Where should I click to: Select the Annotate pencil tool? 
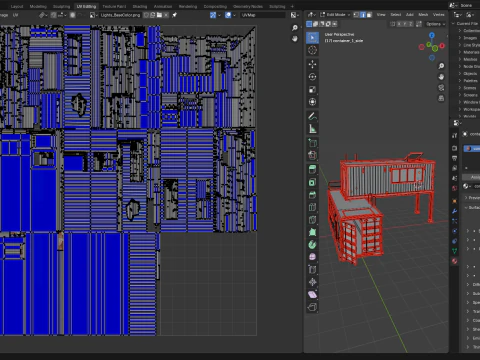click(312, 116)
